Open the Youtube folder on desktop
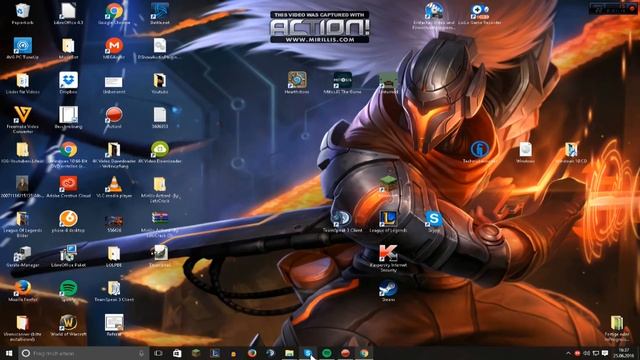The image size is (640, 360). click(160, 83)
